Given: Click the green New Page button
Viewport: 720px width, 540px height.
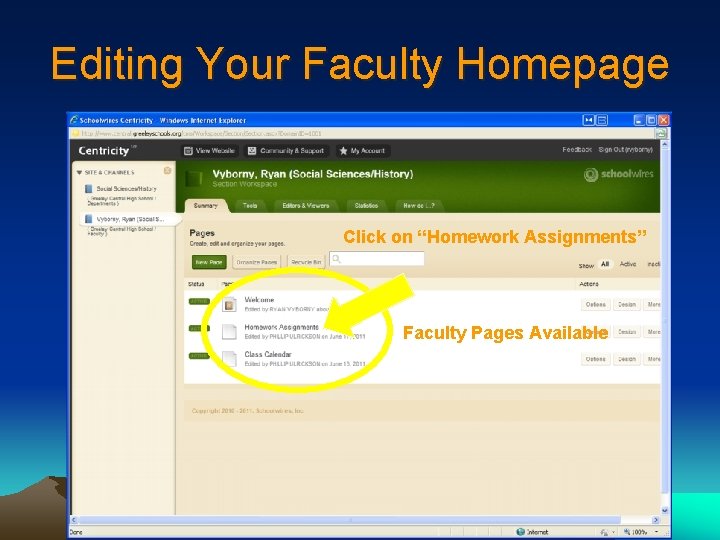Looking at the screenshot, I should (x=209, y=262).
